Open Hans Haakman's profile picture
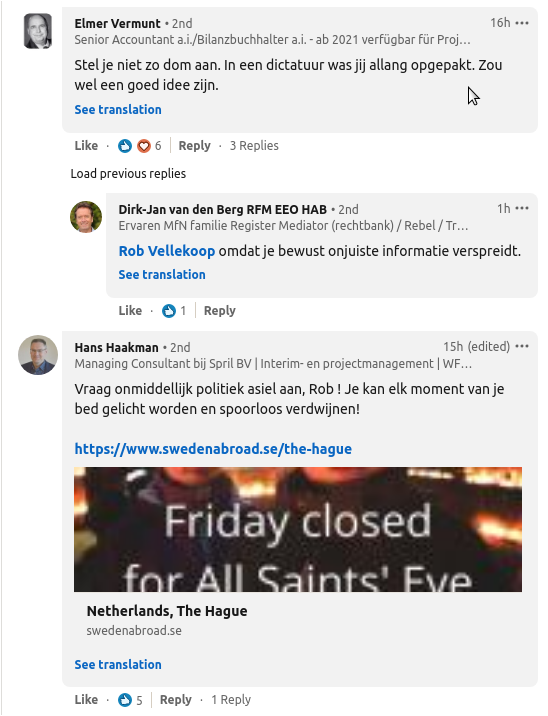 pos(38,355)
